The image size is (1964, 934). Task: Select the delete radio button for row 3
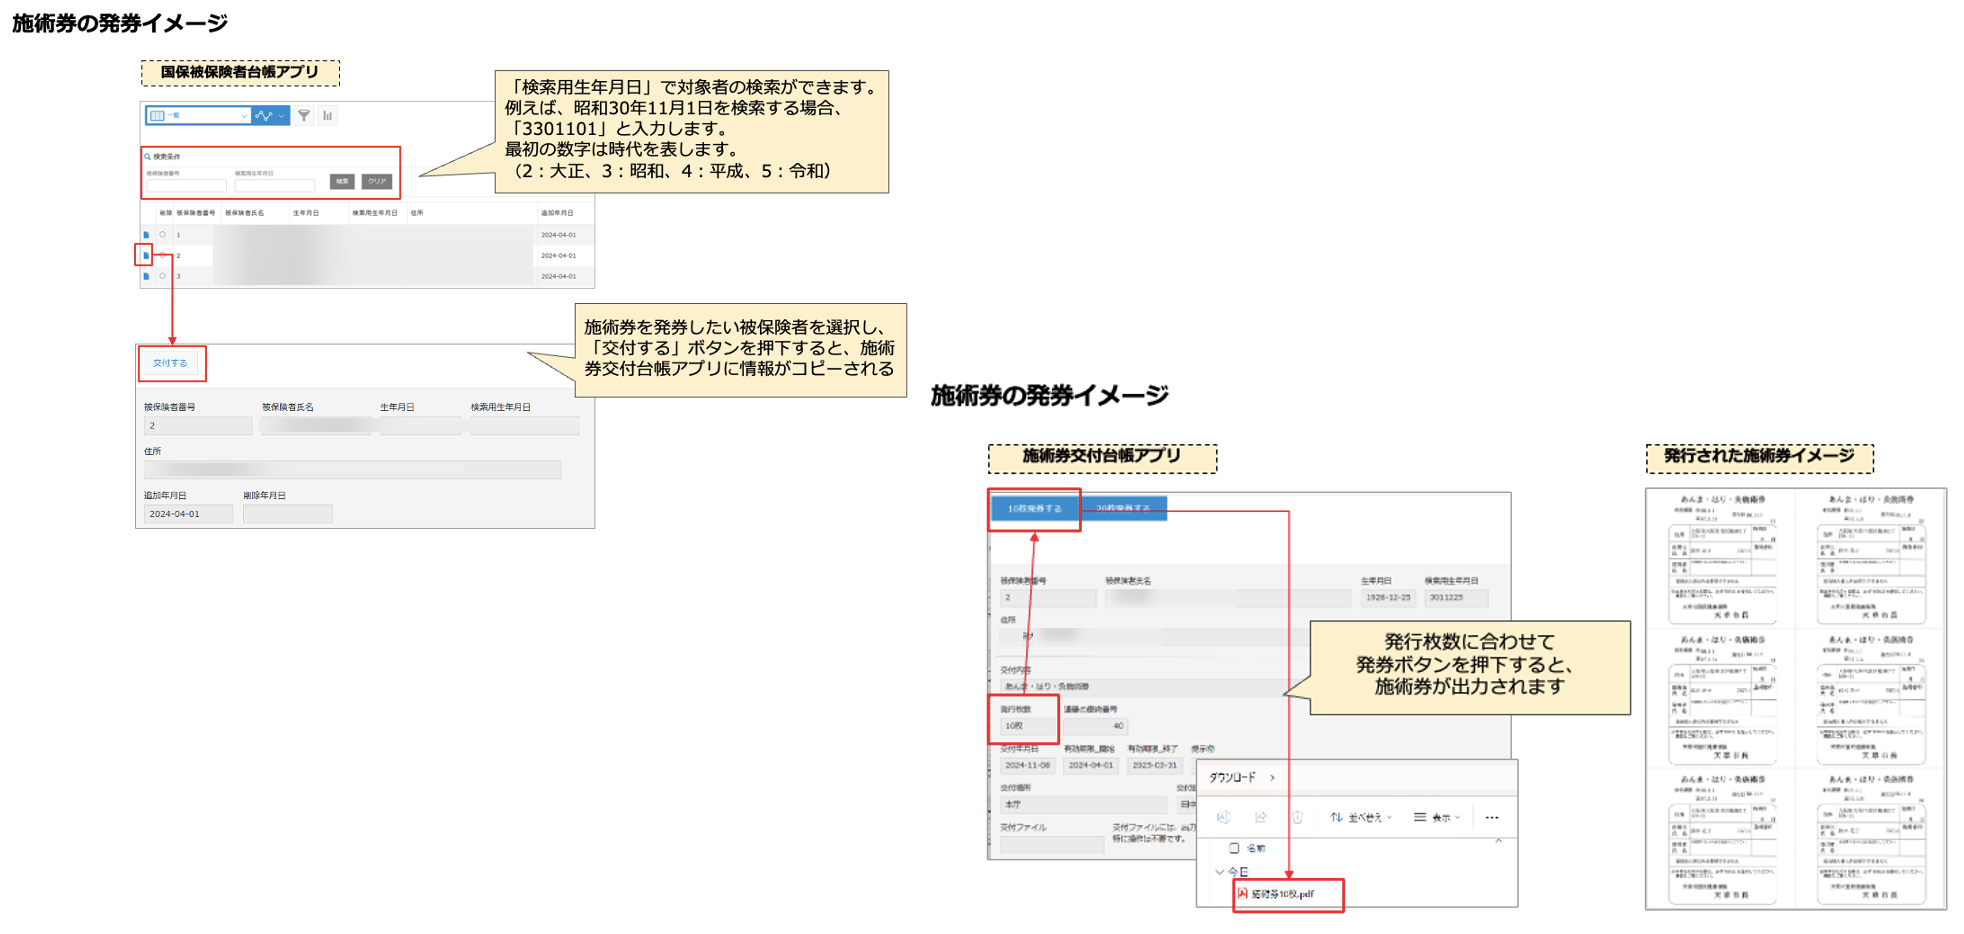(x=163, y=276)
